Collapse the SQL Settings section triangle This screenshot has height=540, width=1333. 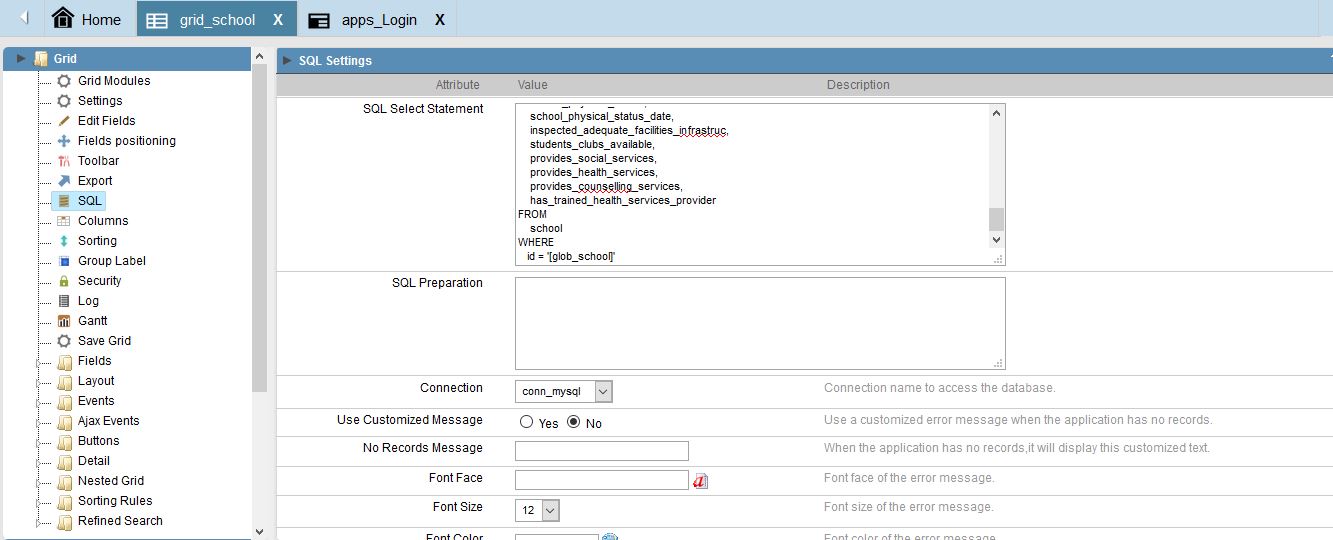click(x=287, y=60)
